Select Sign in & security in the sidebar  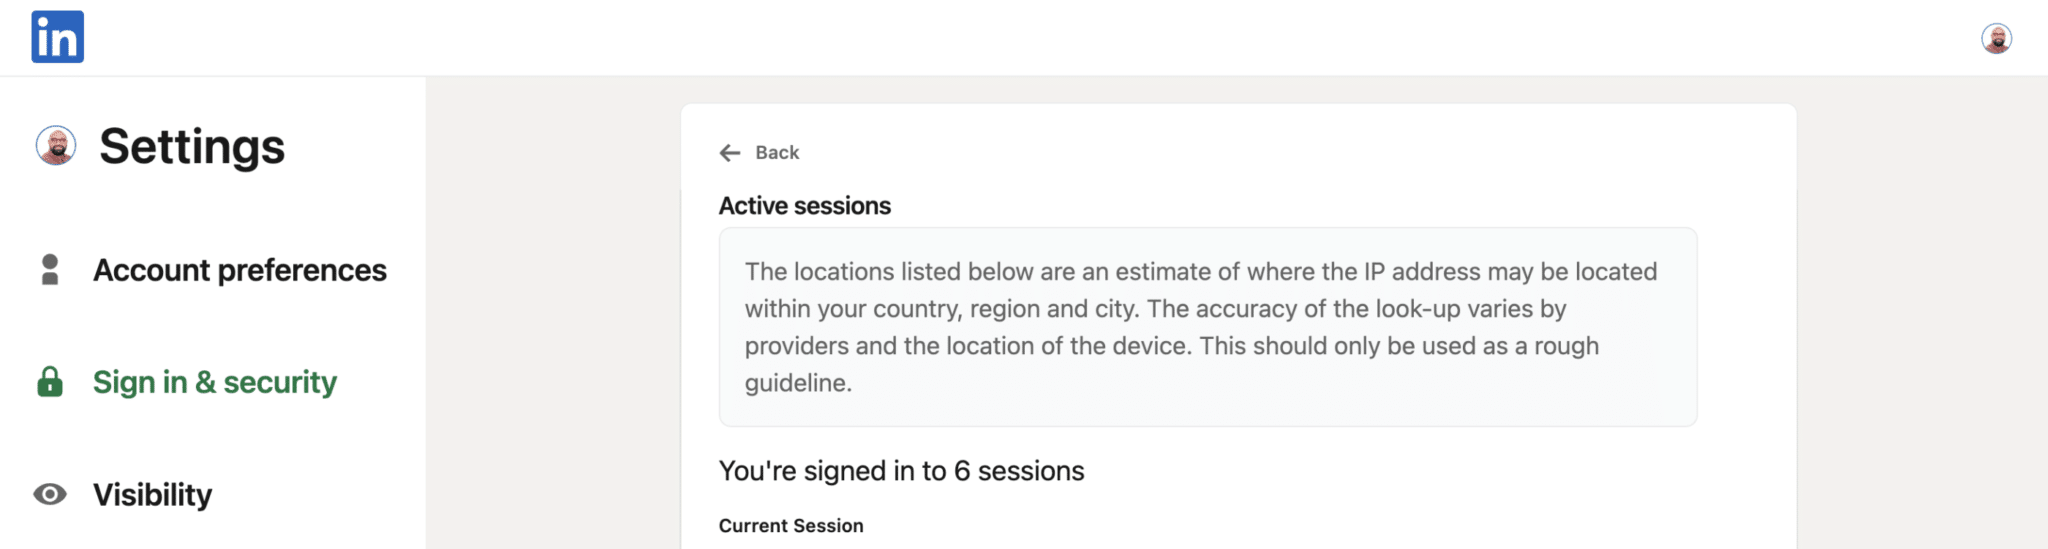215,382
